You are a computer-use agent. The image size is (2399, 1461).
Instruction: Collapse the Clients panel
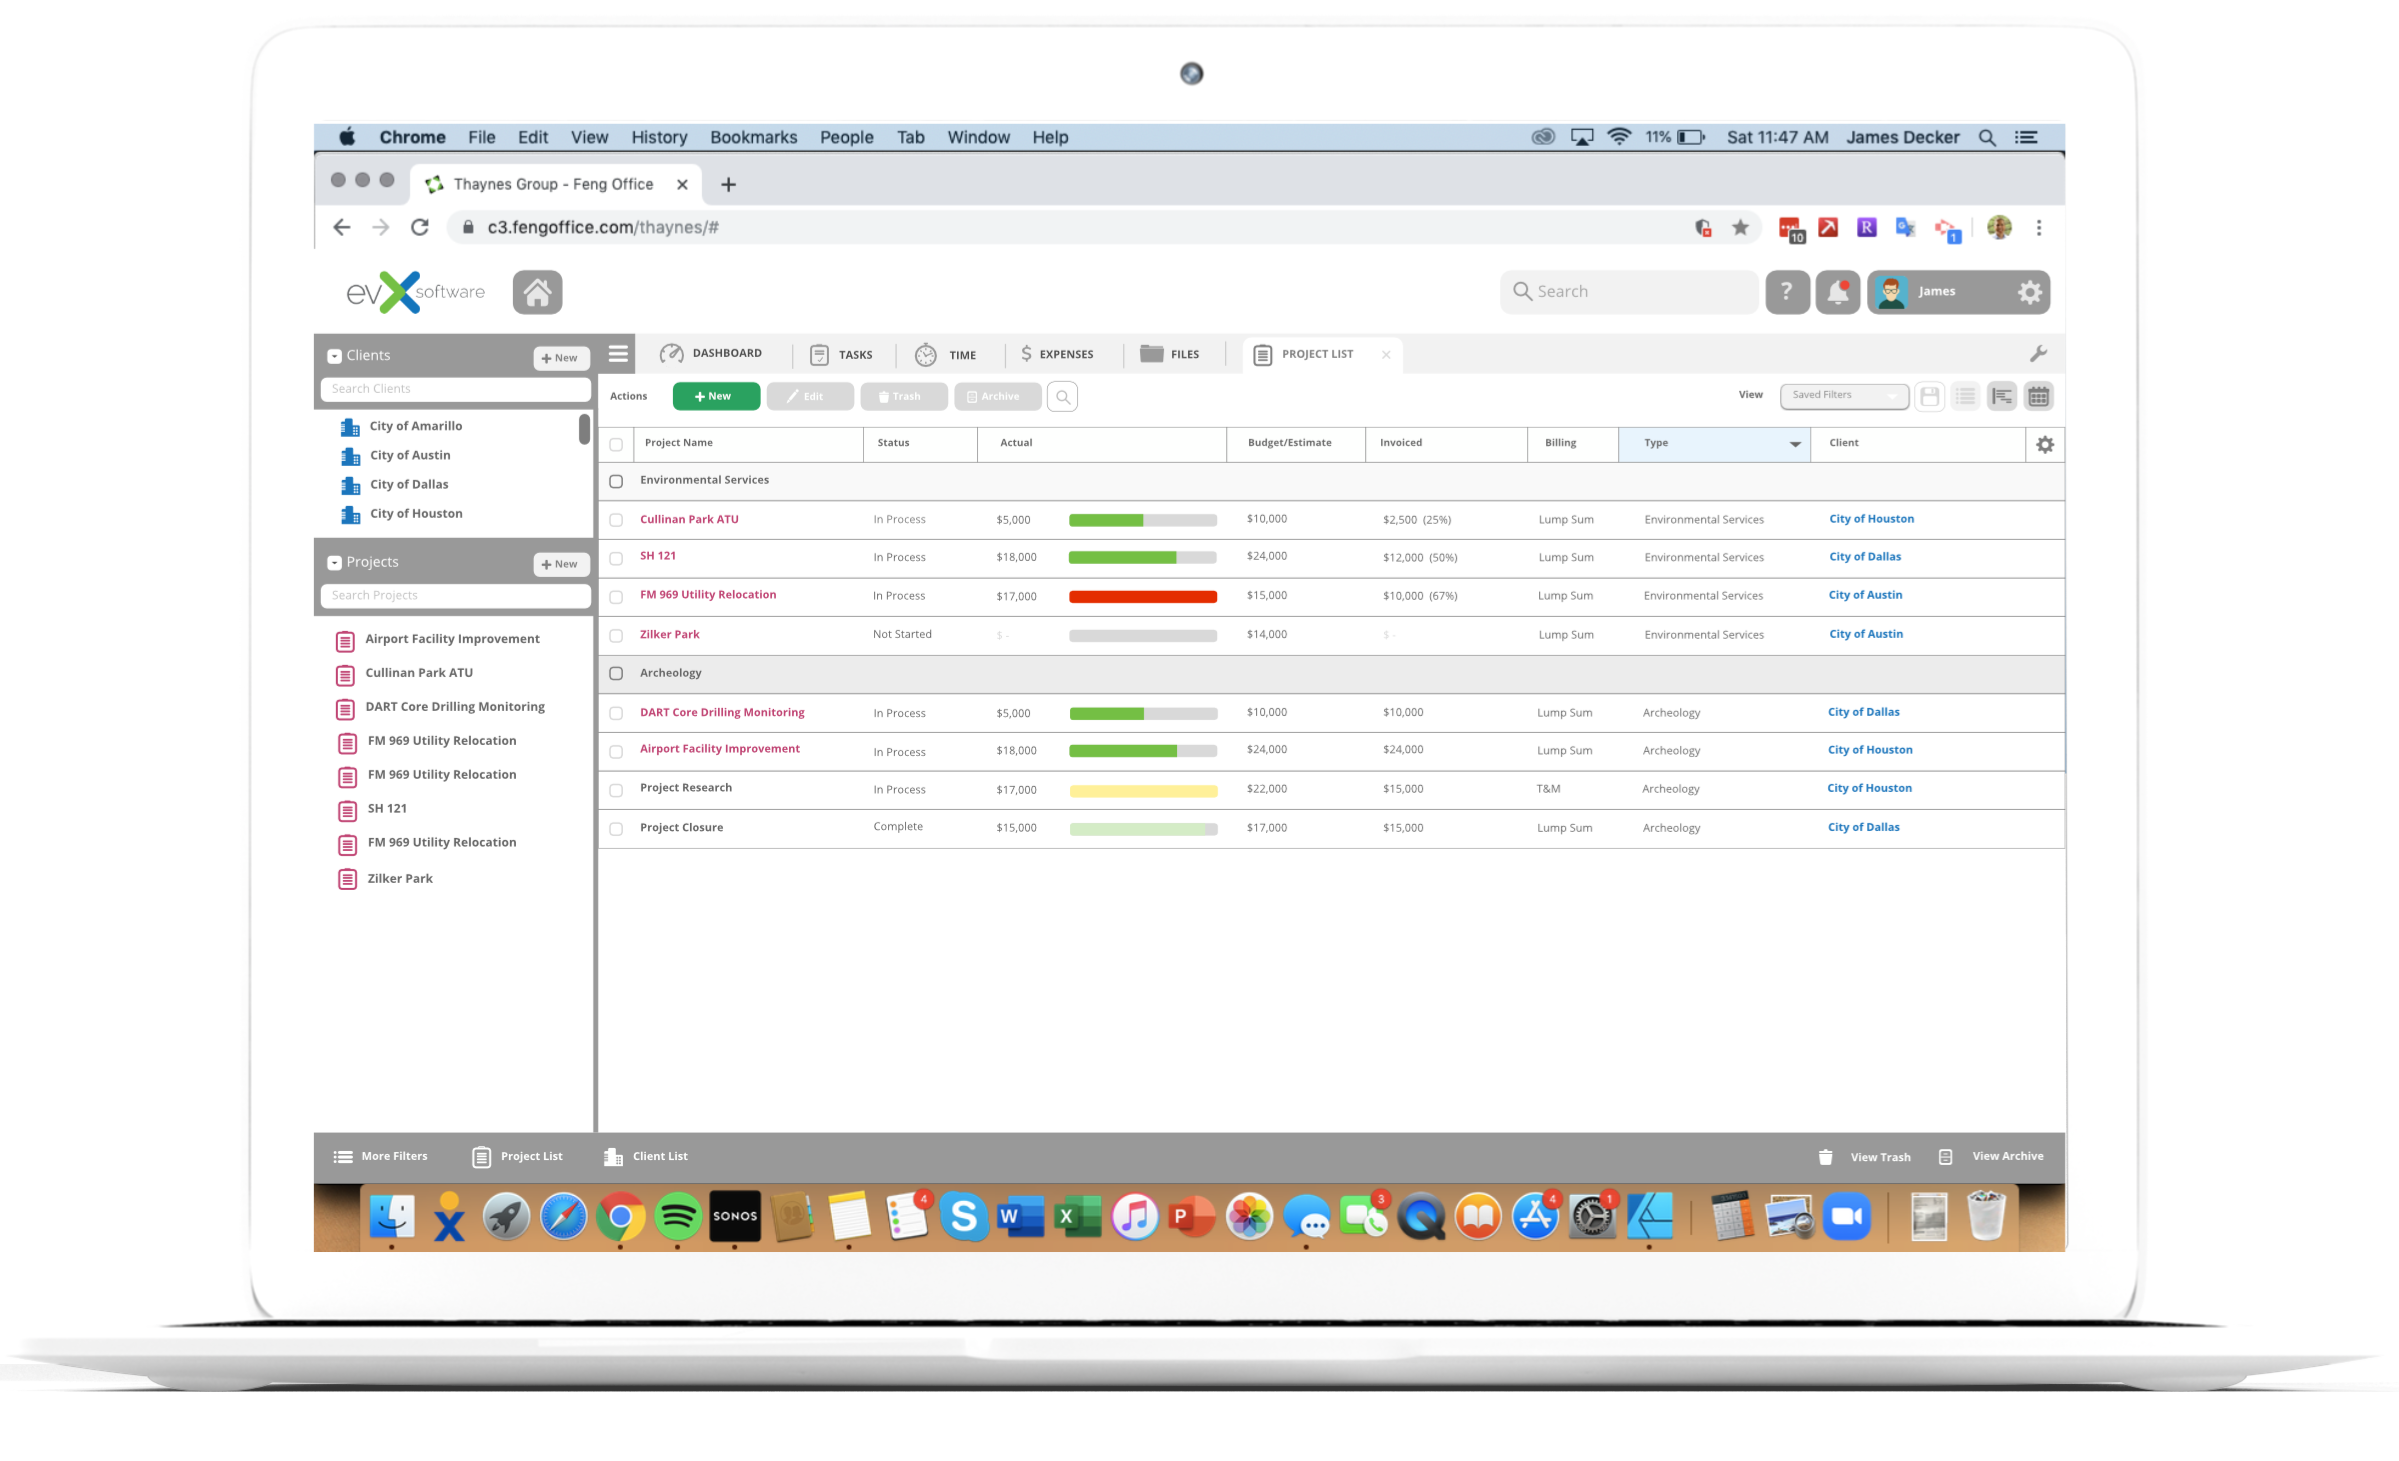pos(335,355)
